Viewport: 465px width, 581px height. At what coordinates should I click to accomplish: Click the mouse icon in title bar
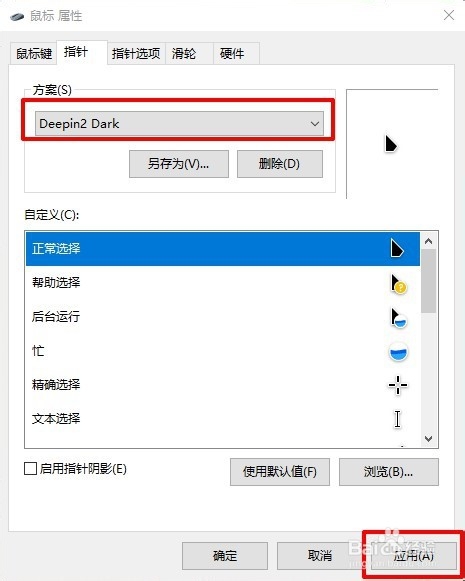tap(17, 16)
